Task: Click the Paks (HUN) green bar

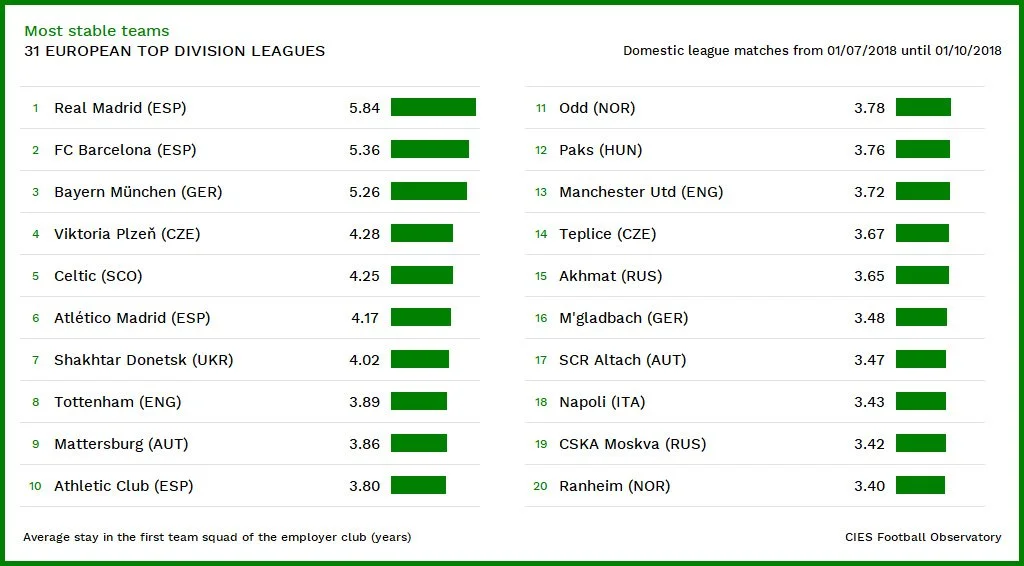Action: coord(922,150)
